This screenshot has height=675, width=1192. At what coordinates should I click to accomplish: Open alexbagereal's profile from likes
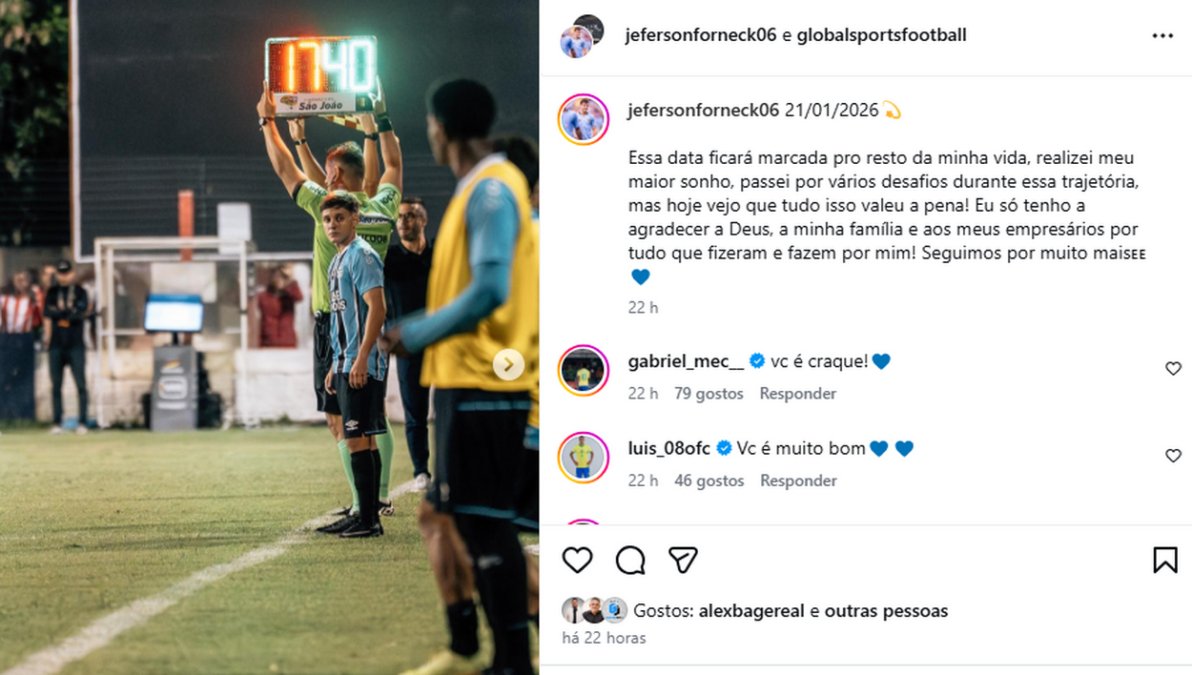pyautogui.click(x=751, y=611)
